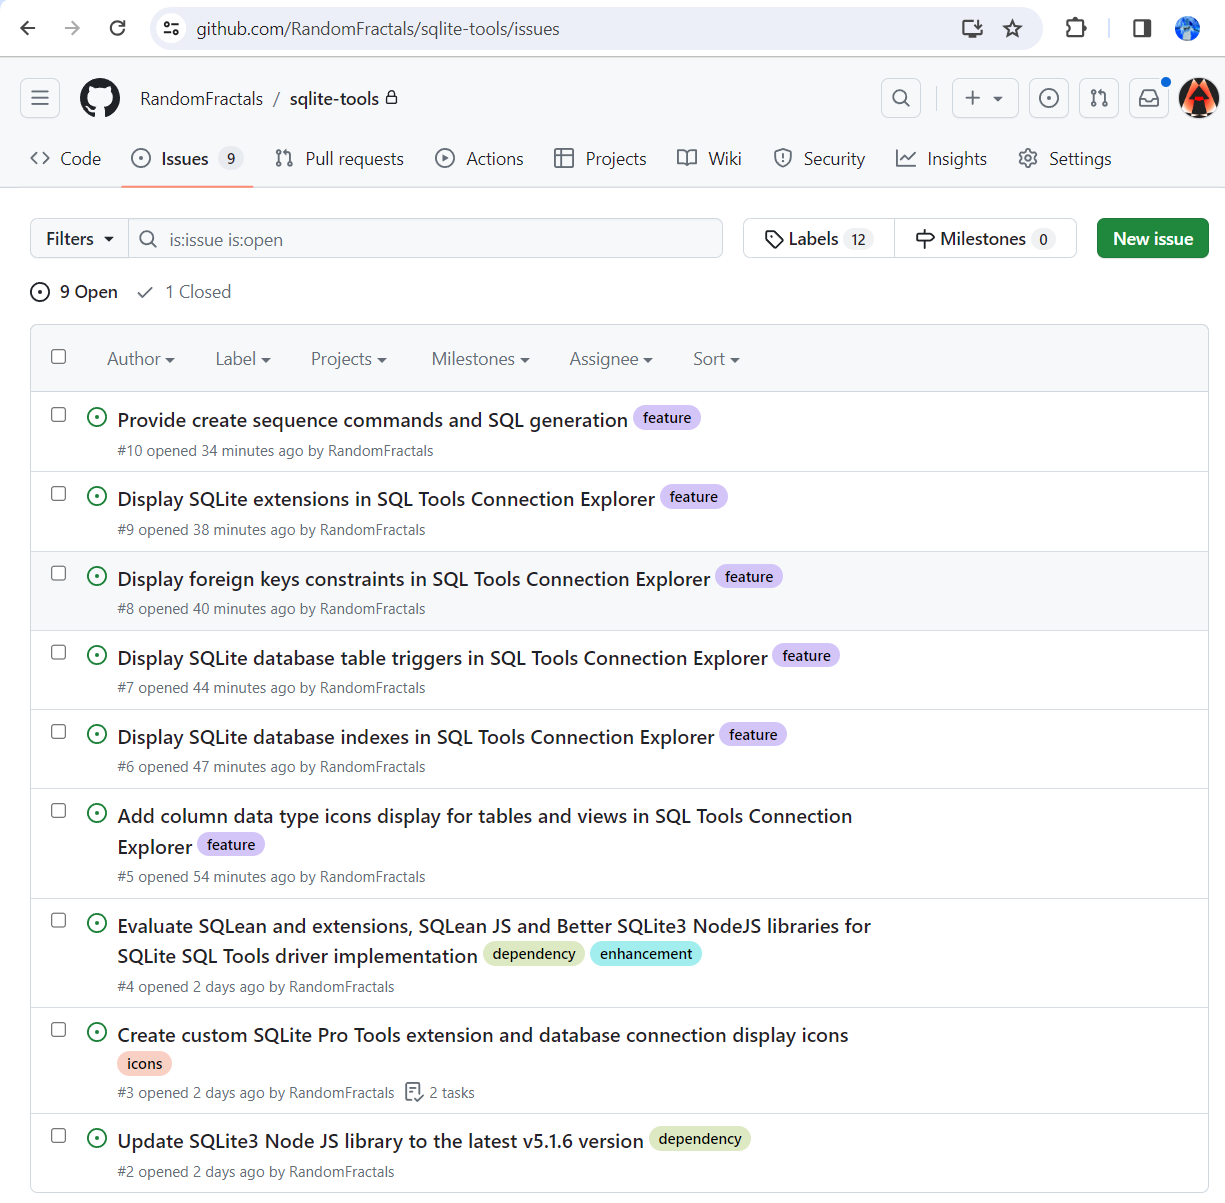1225x1203 pixels.
Task: Switch to the Projects repository tab
Action: [600, 159]
